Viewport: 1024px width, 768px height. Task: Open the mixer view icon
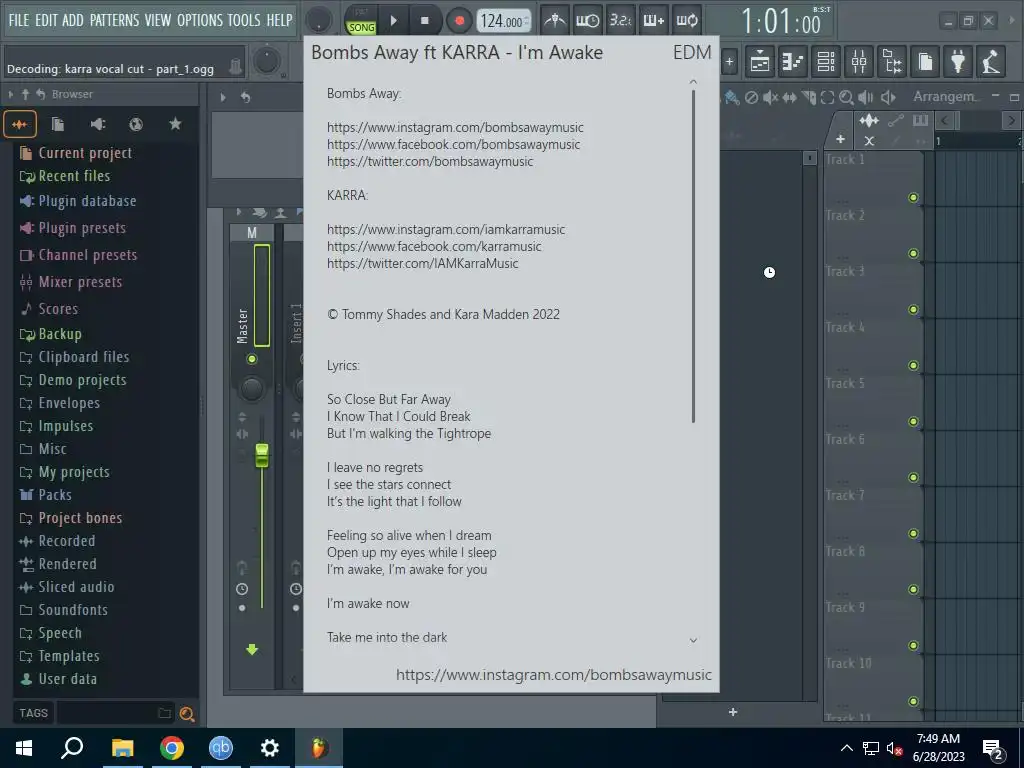[859, 62]
